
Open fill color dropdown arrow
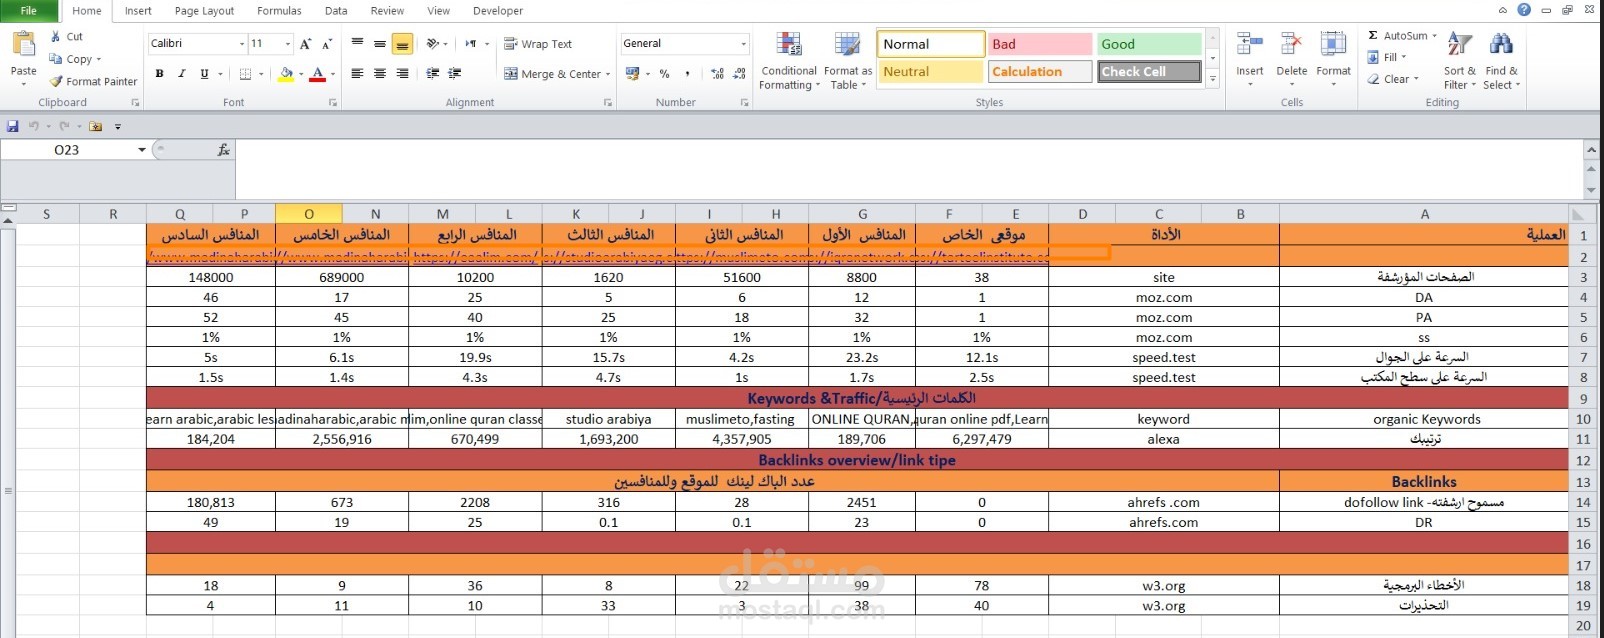pos(301,74)
